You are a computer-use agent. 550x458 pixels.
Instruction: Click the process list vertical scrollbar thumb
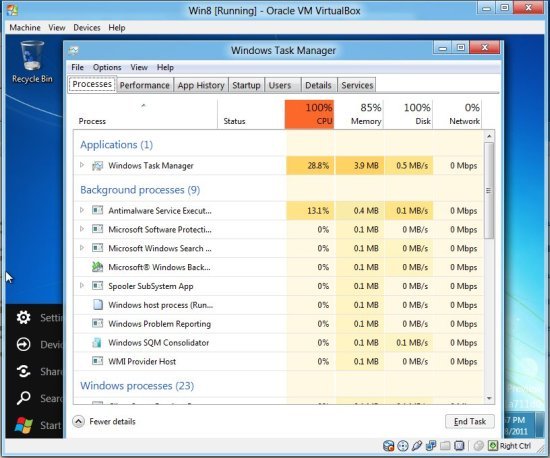click(x=489, y=190)
